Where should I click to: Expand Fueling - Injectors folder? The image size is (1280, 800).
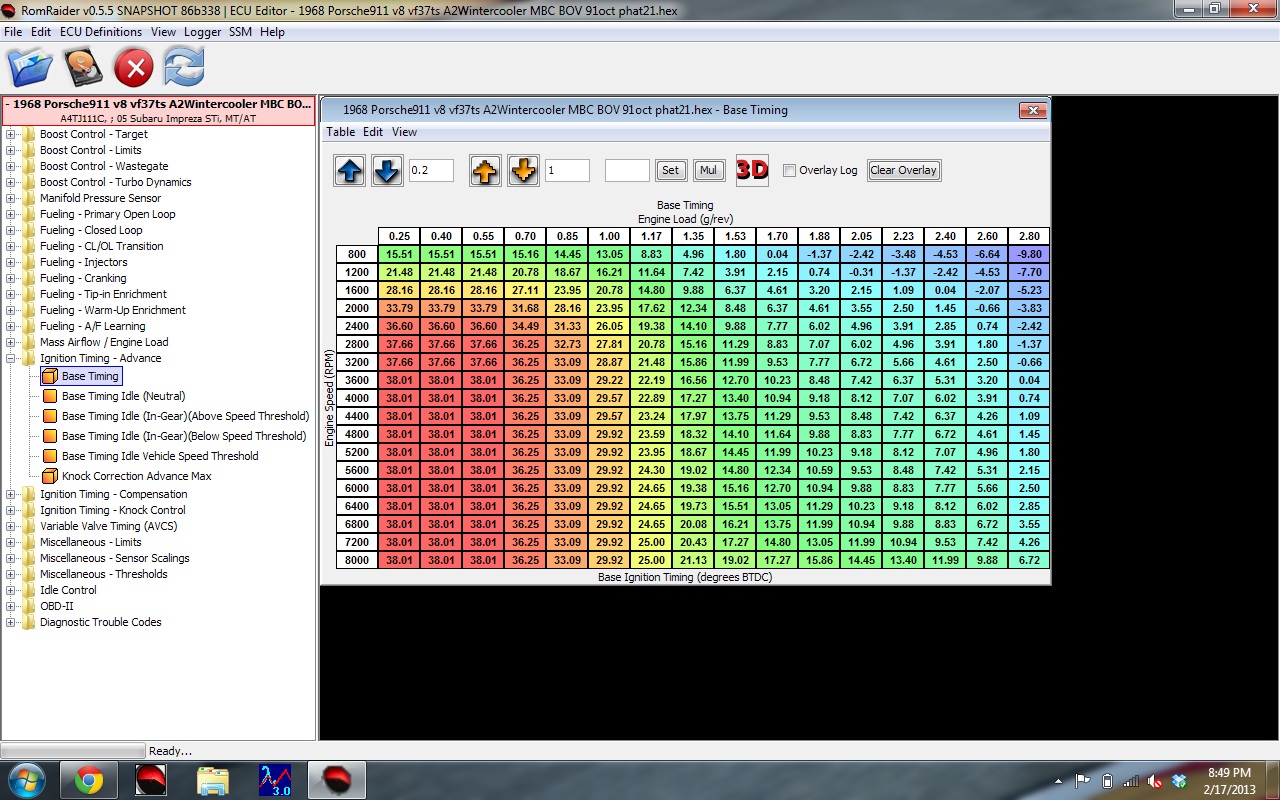(x=11, y=262)
